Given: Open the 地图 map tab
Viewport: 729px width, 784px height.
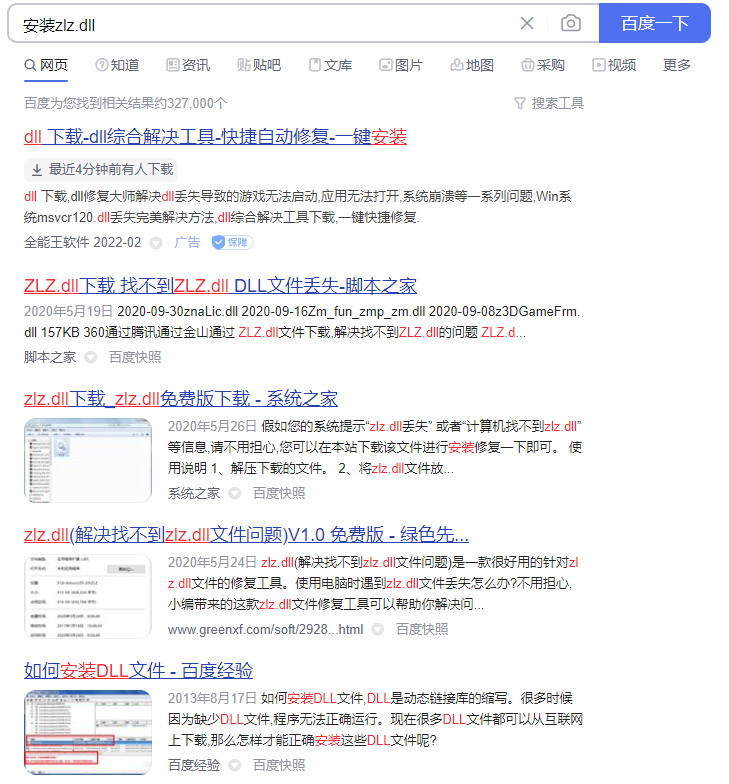Looking at the screenshot, I should pos(472,65).
